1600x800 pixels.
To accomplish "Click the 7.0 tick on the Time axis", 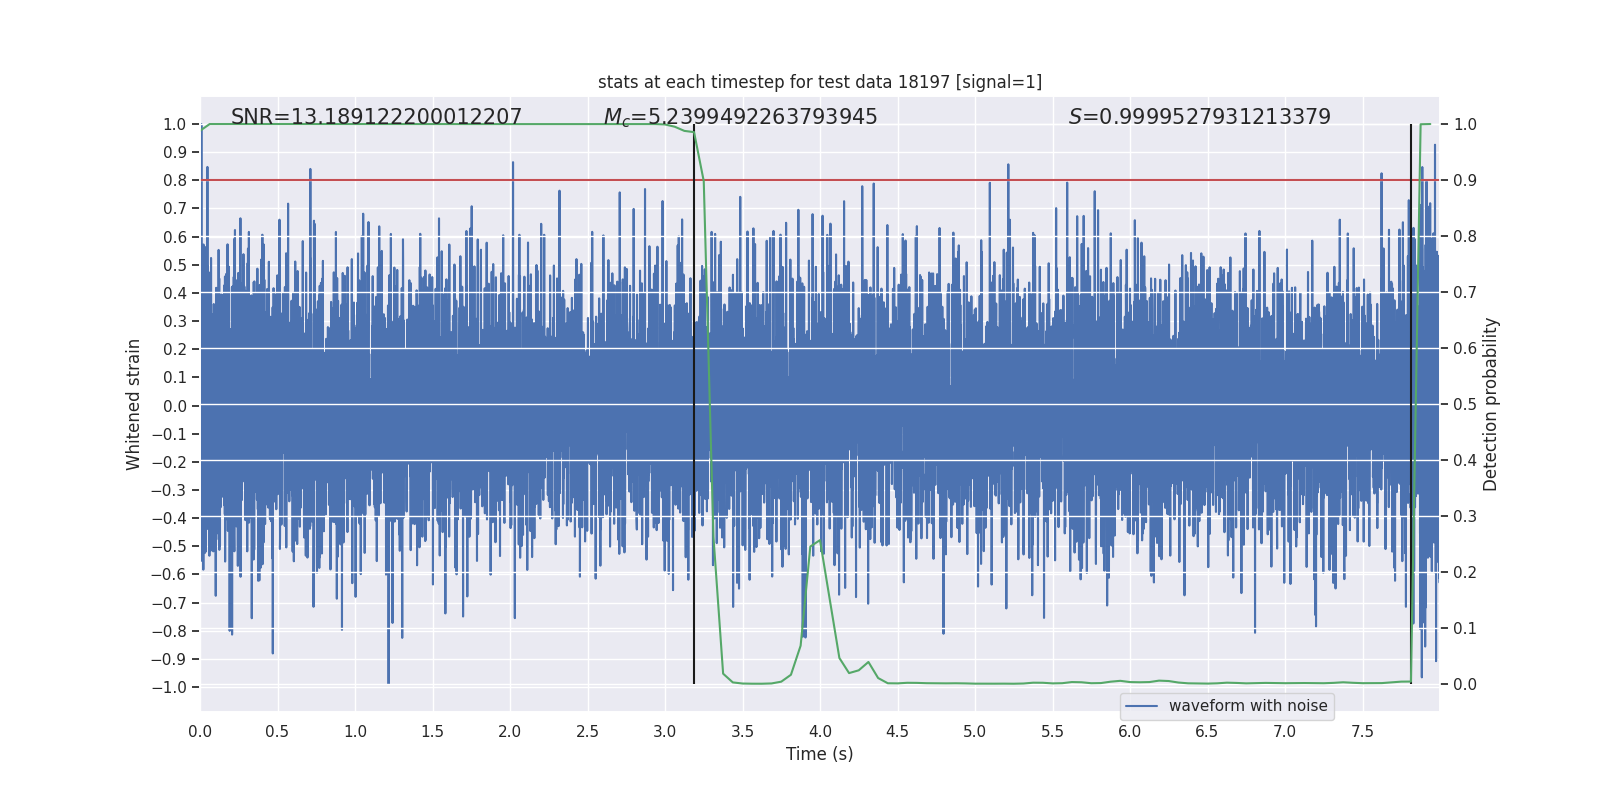I will (1285, 731).
